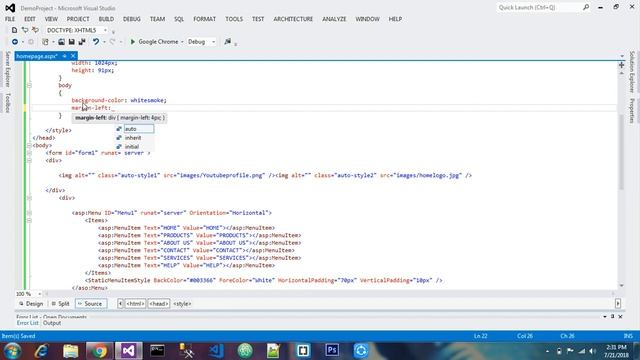Close the homepage.aspx tab
The height and width of the screenshot is (360, 640).
[x=73, y=56]
